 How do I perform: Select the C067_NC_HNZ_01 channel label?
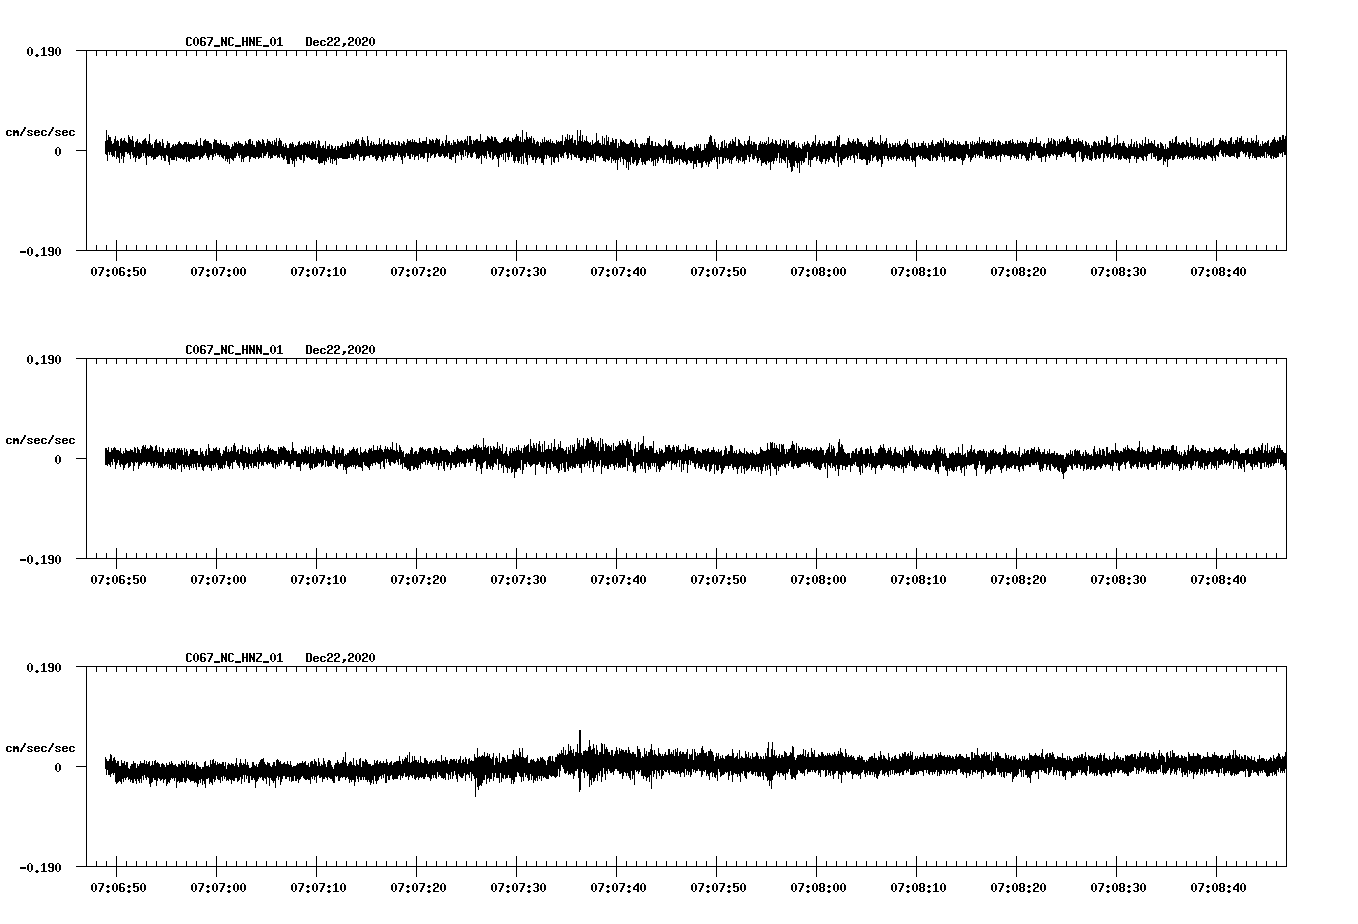232,658
